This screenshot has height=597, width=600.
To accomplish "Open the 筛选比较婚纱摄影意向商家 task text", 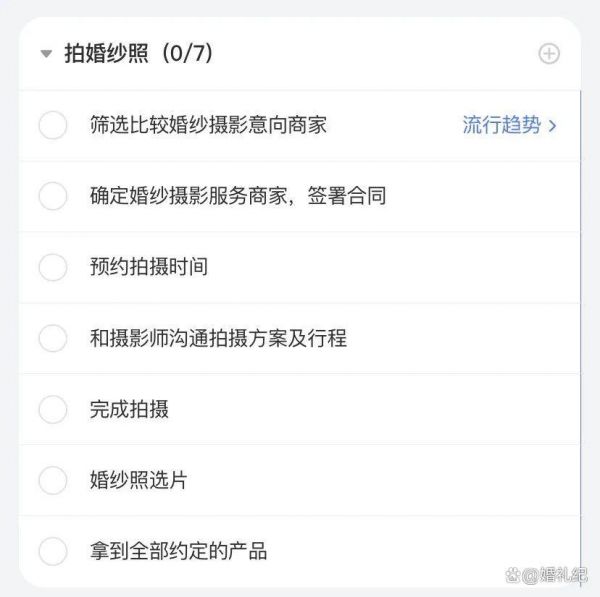I will click(x=208, y=125).
